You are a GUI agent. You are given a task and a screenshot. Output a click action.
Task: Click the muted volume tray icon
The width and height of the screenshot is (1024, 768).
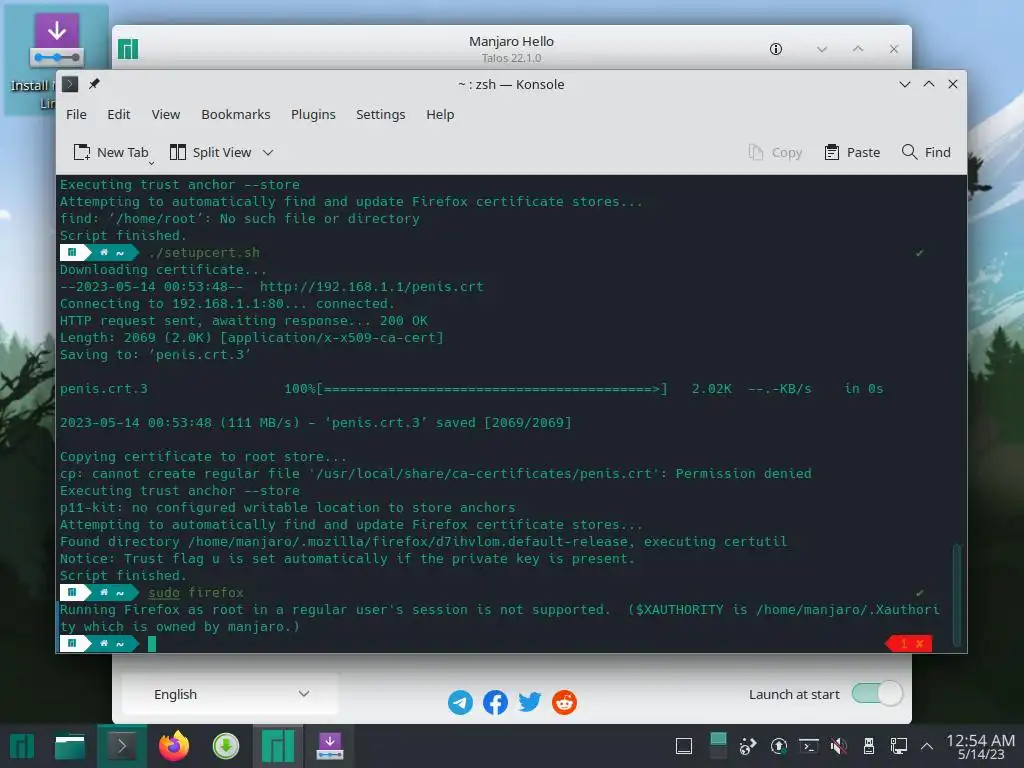[839, 746]
